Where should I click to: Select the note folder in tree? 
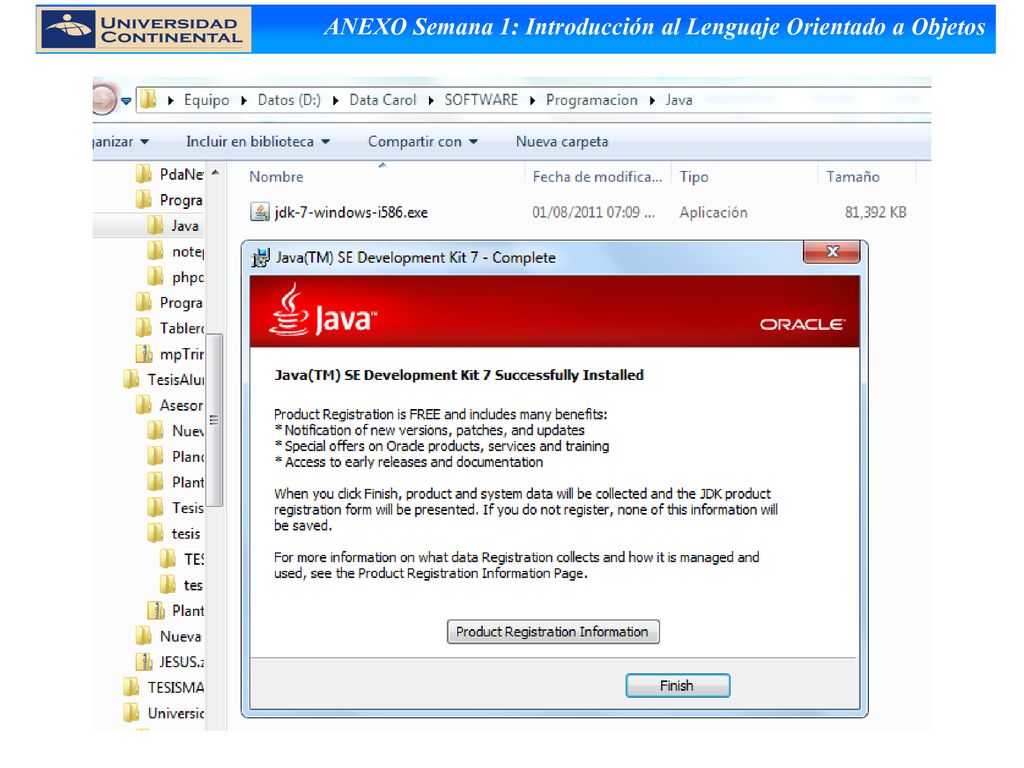pos(176,251)
